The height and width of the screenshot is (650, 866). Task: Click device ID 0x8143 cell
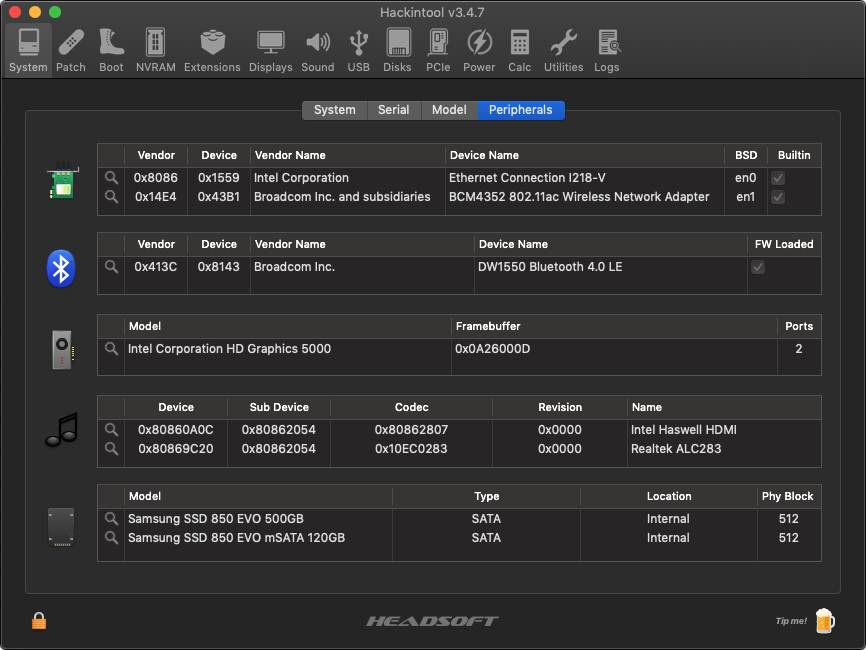click(219, 267)
